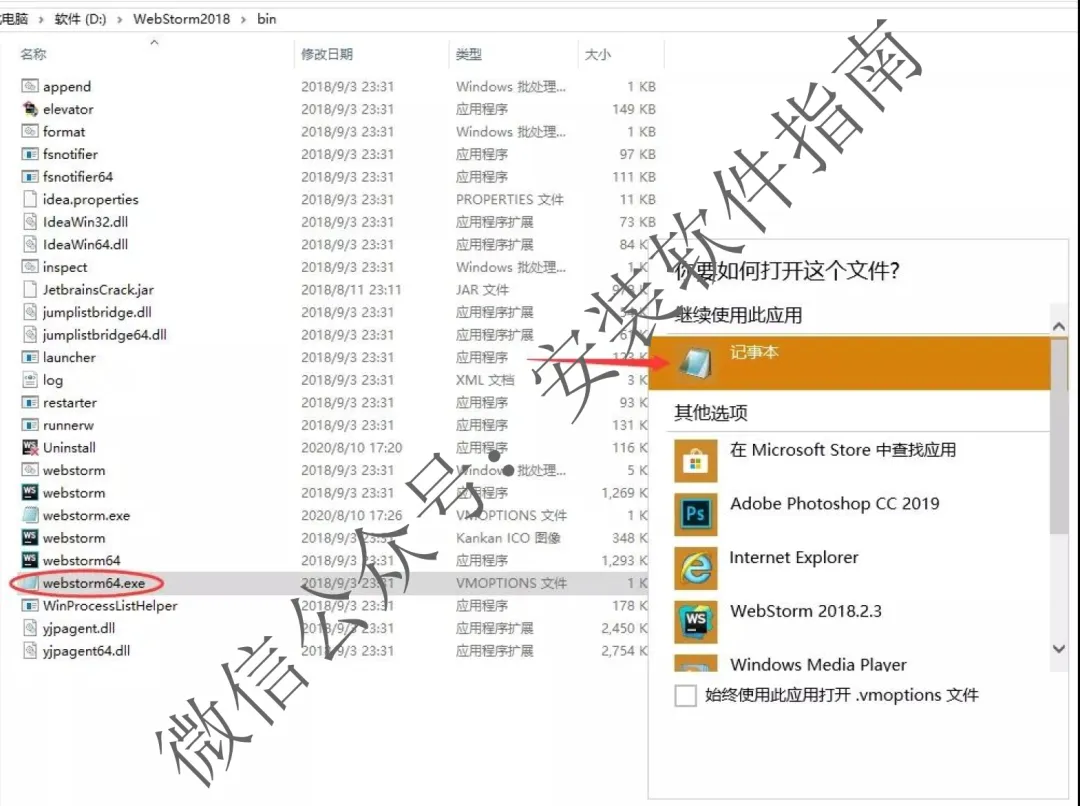
Task: Sort files by 修改日期 column header
Action: click(x=327, y=54)
